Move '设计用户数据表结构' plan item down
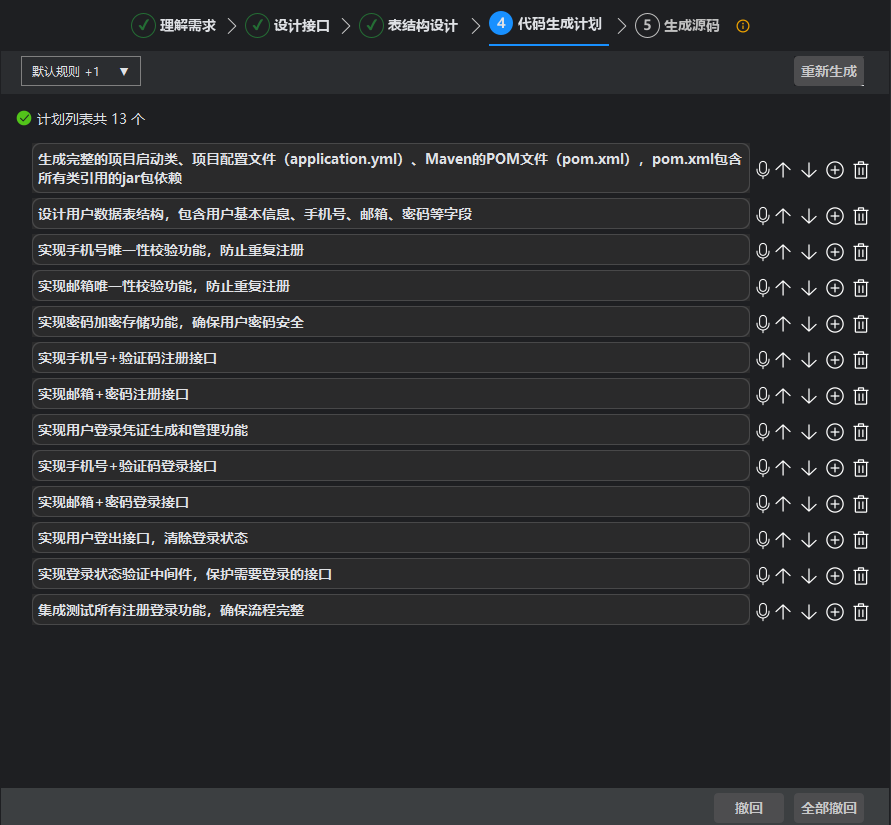The image size is (891, 825). [809, 216]
